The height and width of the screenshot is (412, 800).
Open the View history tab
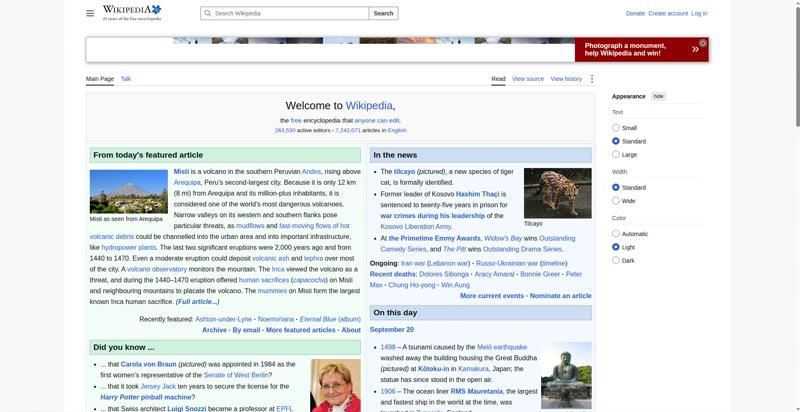[x=566, y=79]
